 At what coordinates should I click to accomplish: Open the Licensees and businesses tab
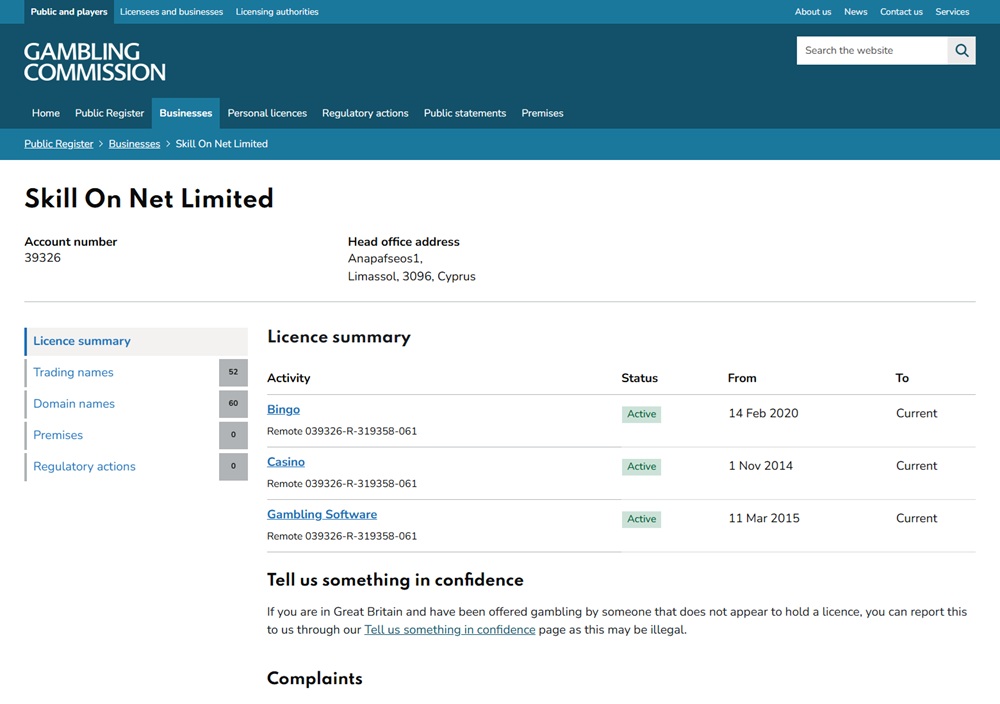tap(172, 11)
